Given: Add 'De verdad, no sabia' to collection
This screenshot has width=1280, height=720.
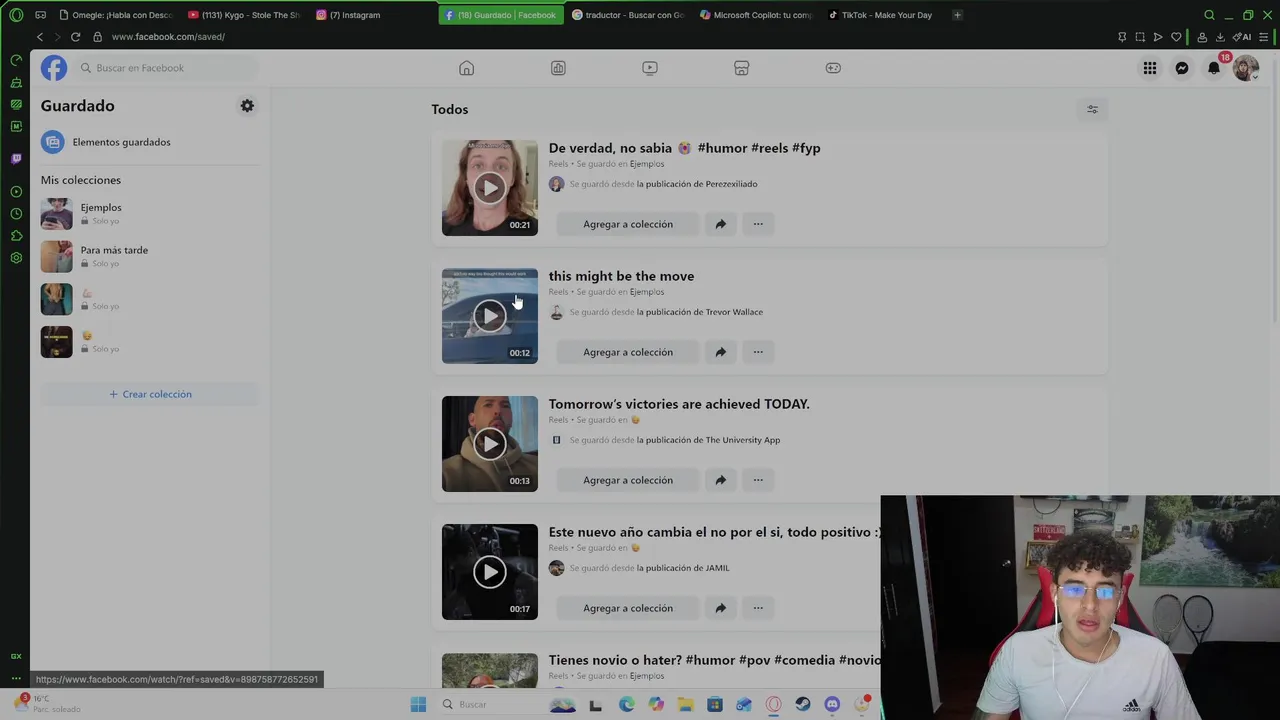Looking at the screenshot, I should (628, 224).
